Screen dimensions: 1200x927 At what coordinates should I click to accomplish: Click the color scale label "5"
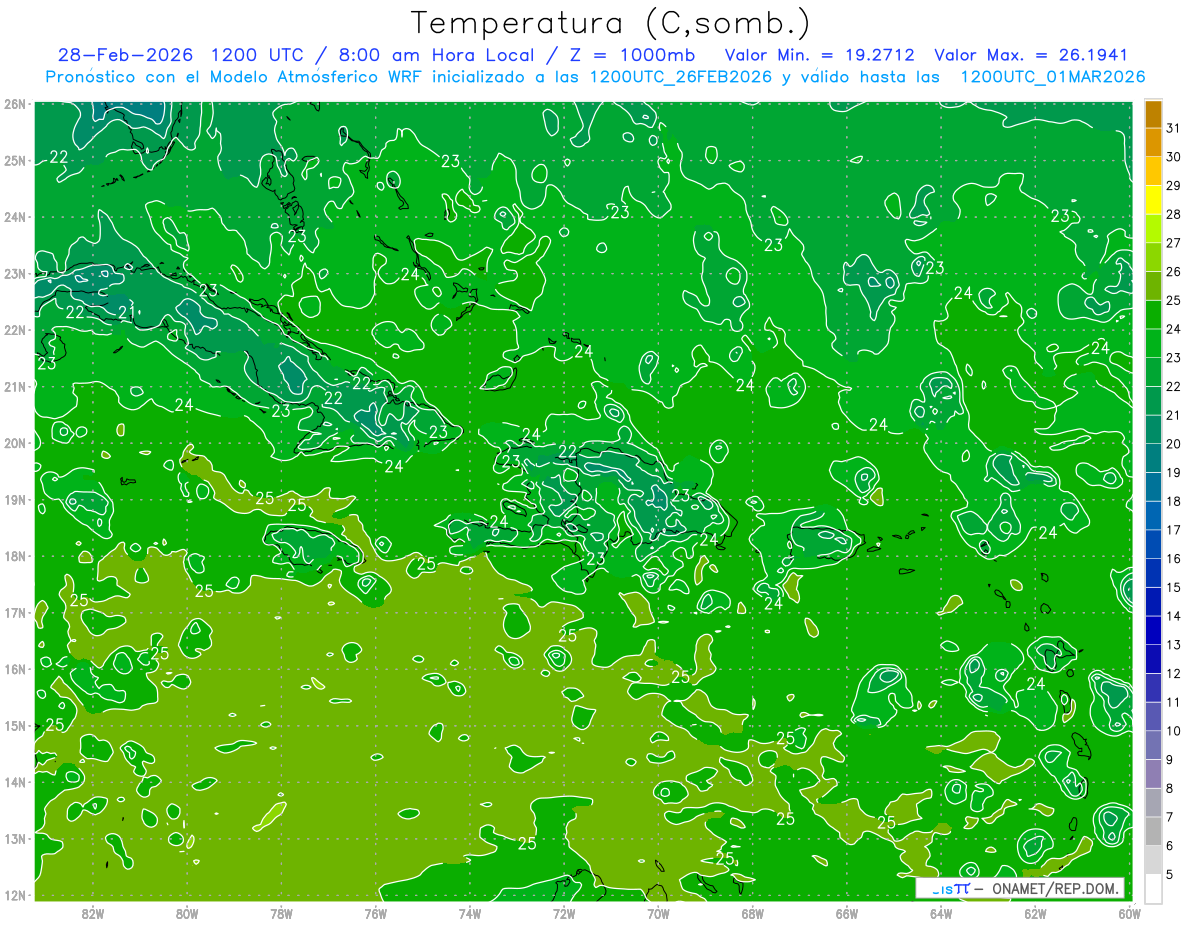[x=1171, y=875]
